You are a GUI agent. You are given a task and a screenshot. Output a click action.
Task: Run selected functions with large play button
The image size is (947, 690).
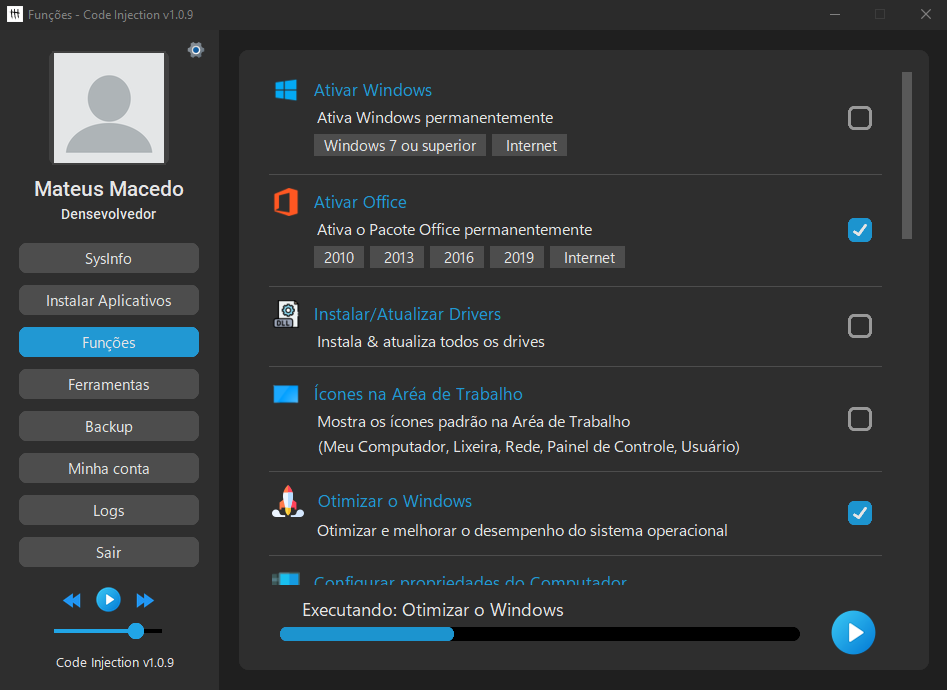click(x=853, y=633)
